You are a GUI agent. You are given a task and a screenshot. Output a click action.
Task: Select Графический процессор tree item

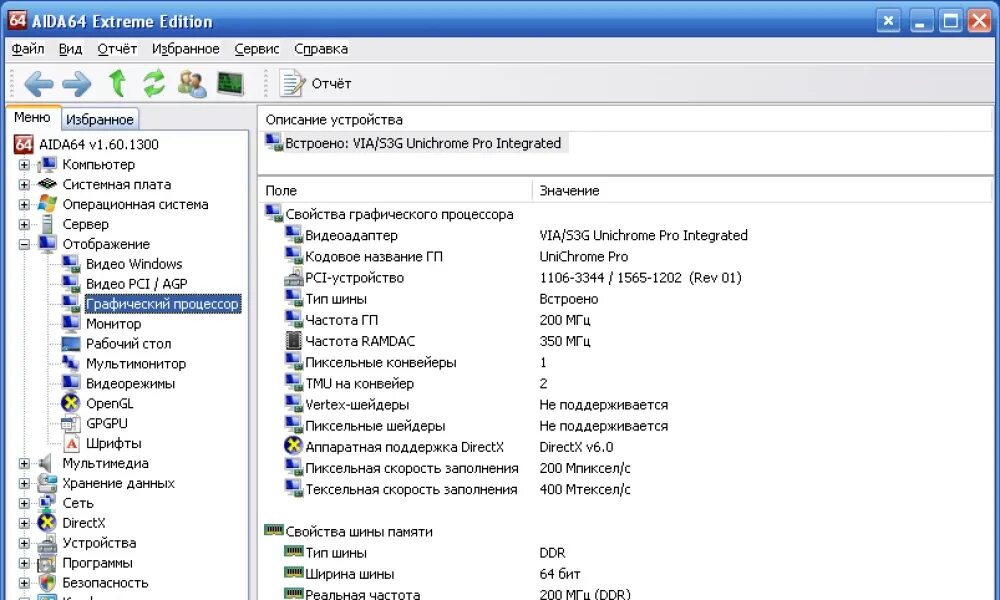(x=163, y=304)
